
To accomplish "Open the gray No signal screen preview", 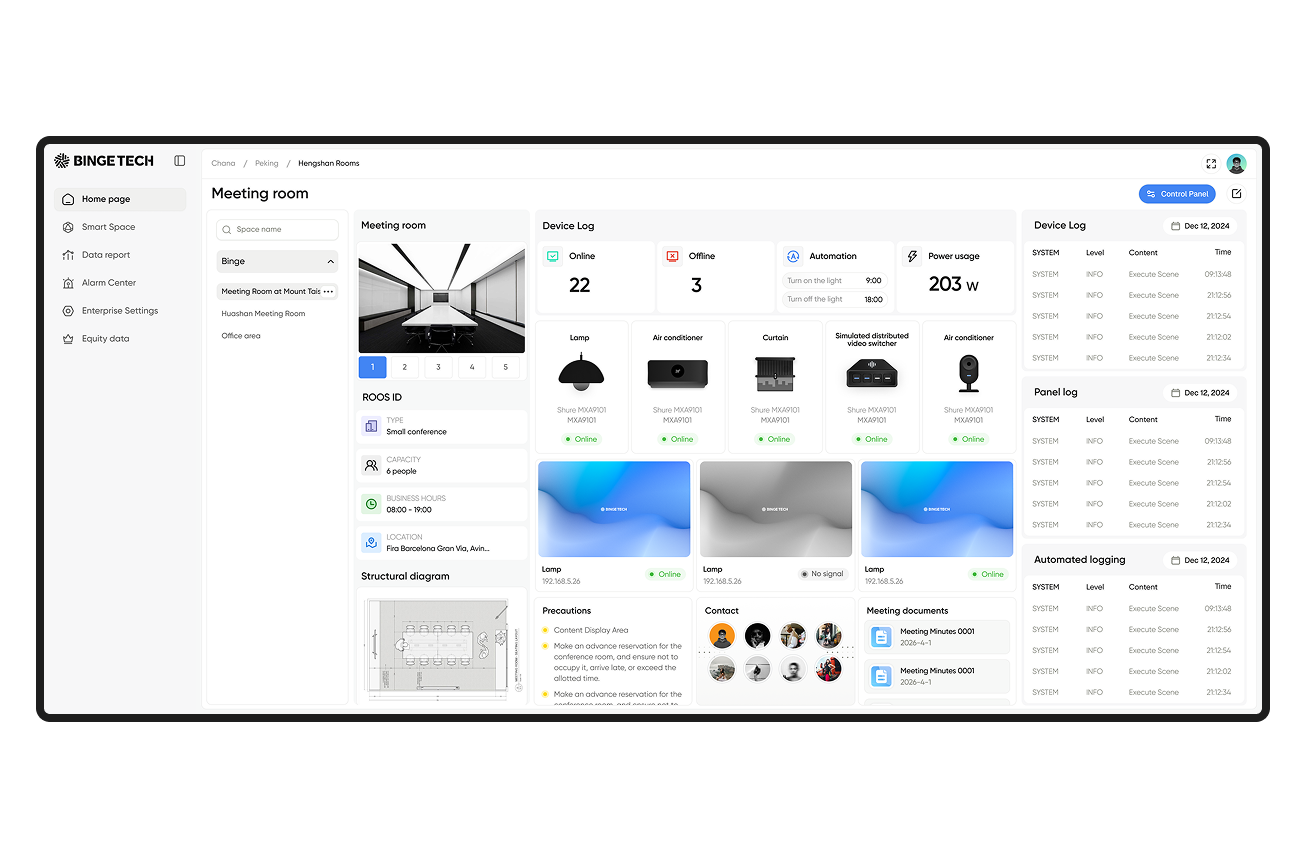I will [776, 509].
